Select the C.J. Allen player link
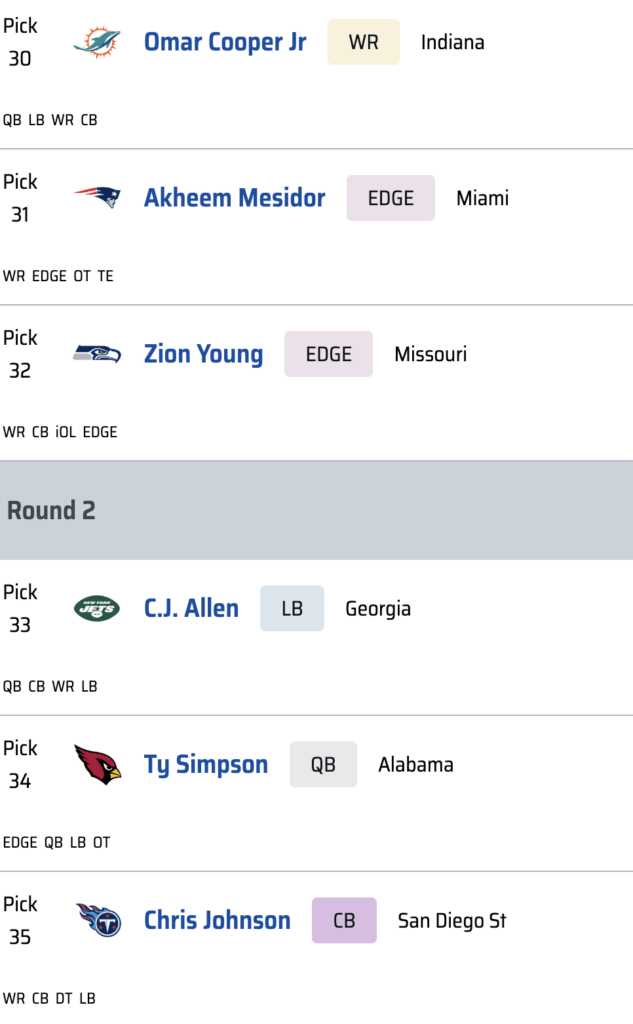This screenshot has width=633, height=1024. pos(191,608)
